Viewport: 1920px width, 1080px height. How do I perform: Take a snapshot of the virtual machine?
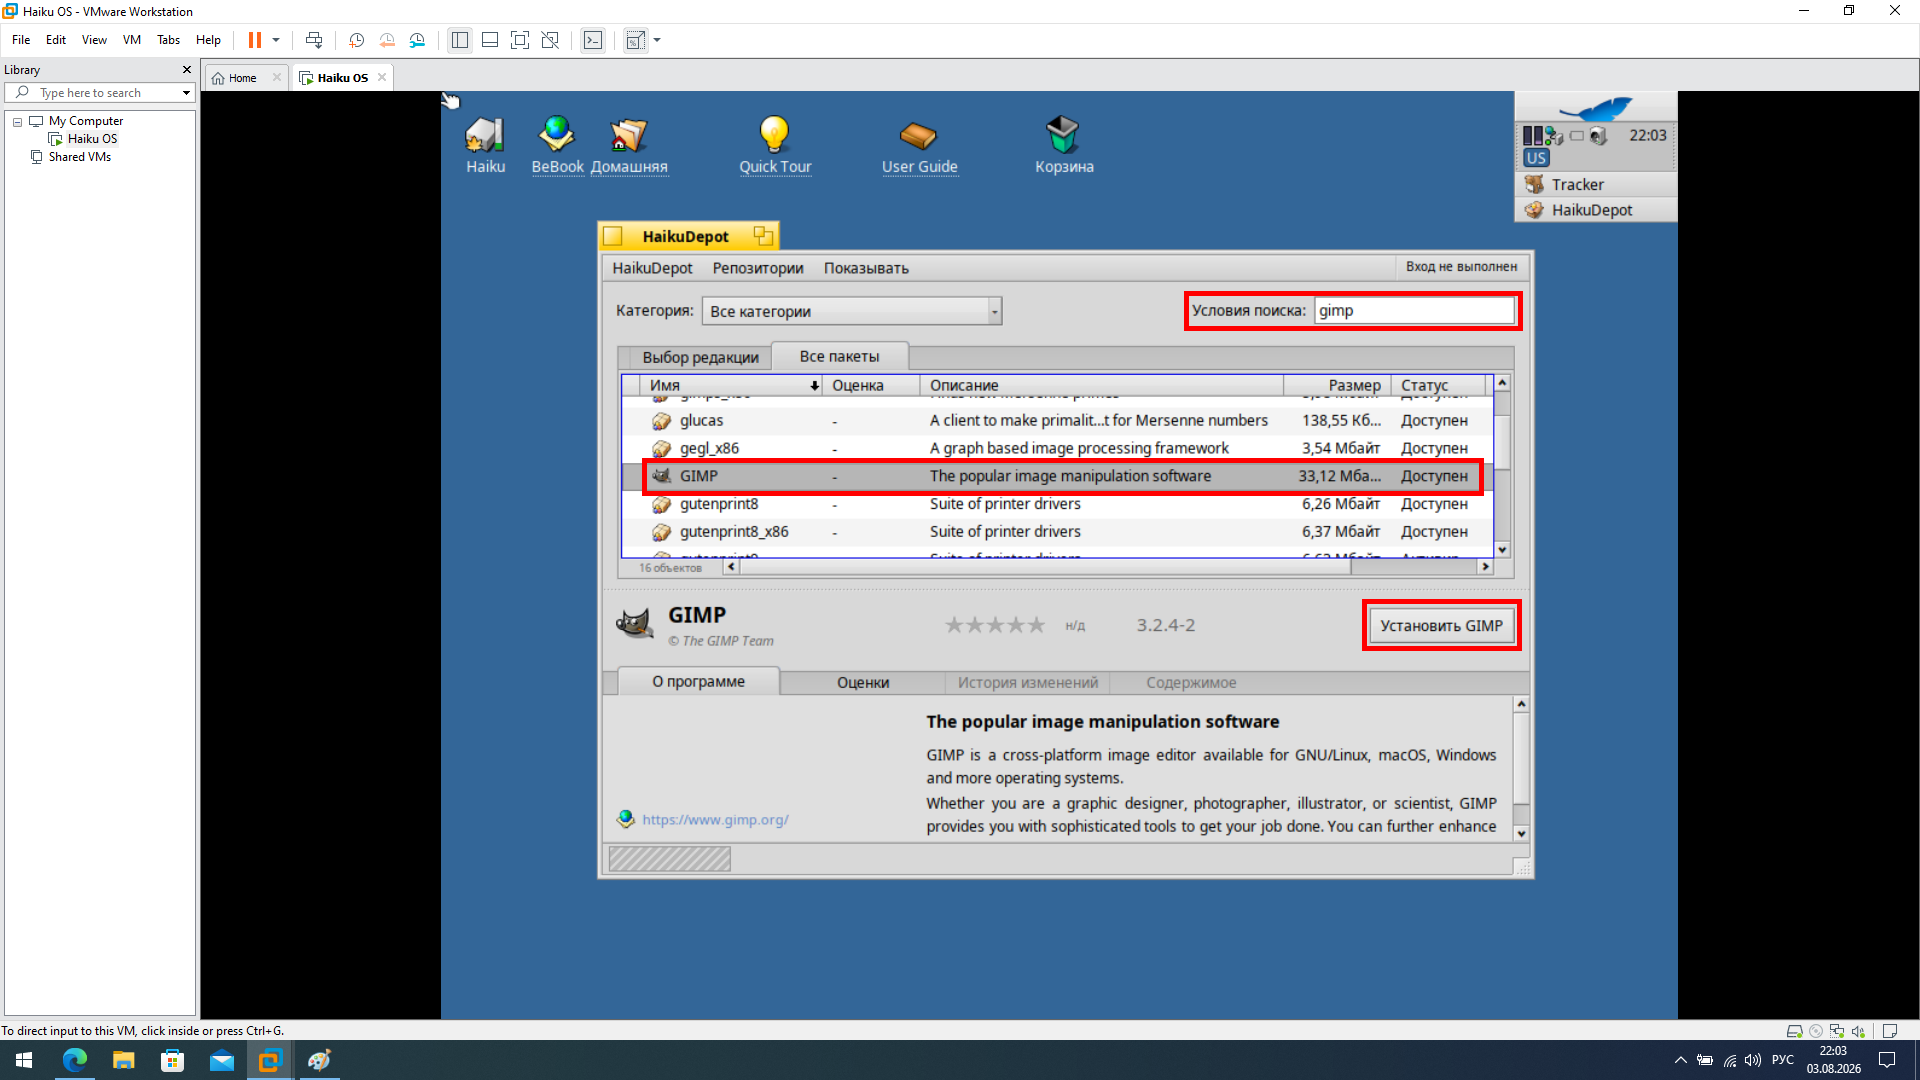(356, 40)
